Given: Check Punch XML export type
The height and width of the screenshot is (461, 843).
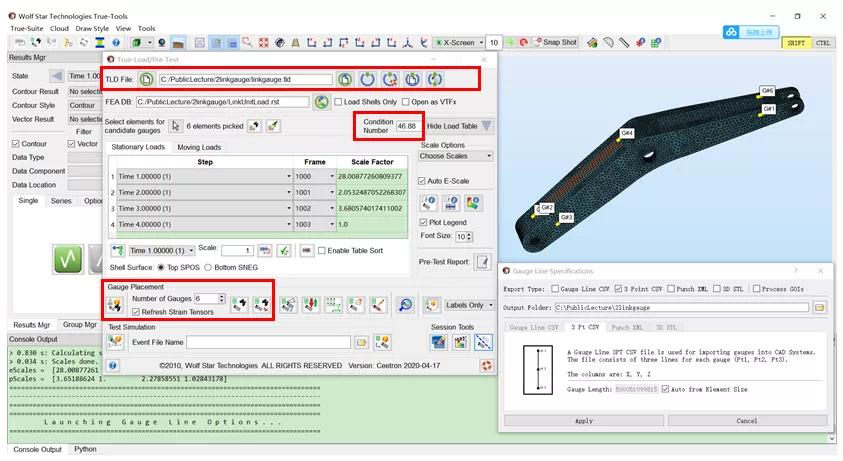Looking at the screenshot, I should coord(671,289).
